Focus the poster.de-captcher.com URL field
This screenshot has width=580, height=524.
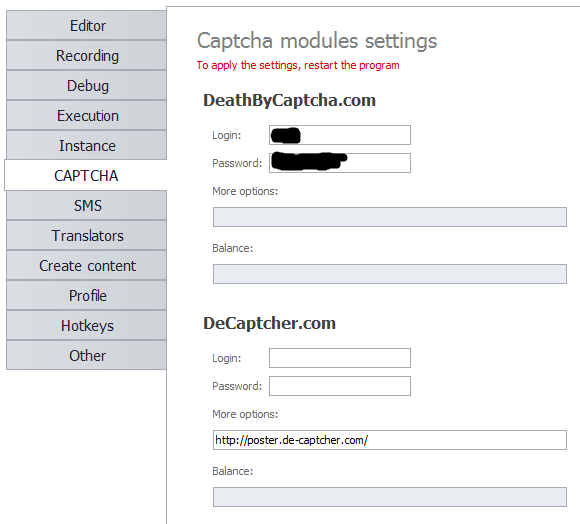[390, 440]
